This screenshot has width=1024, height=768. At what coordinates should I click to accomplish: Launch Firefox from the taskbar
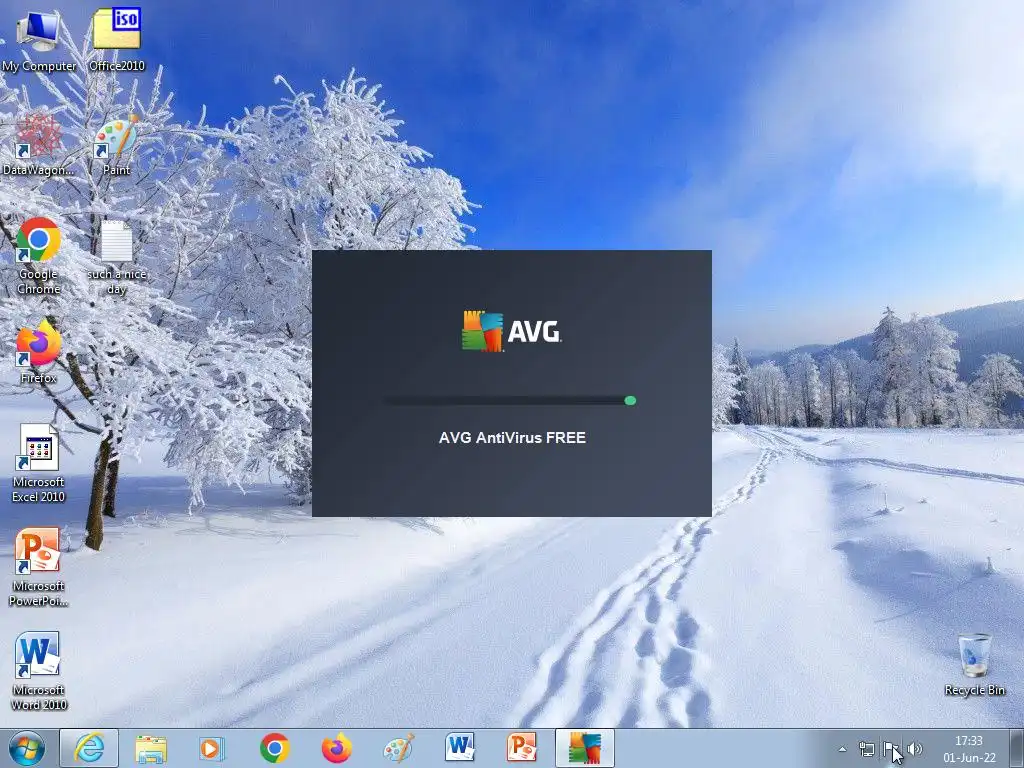click(x=336, y=748)
